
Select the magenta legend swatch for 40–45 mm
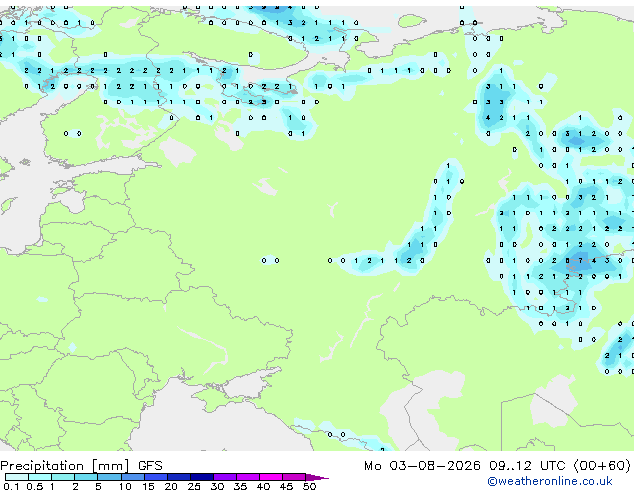tap(271, 477)
